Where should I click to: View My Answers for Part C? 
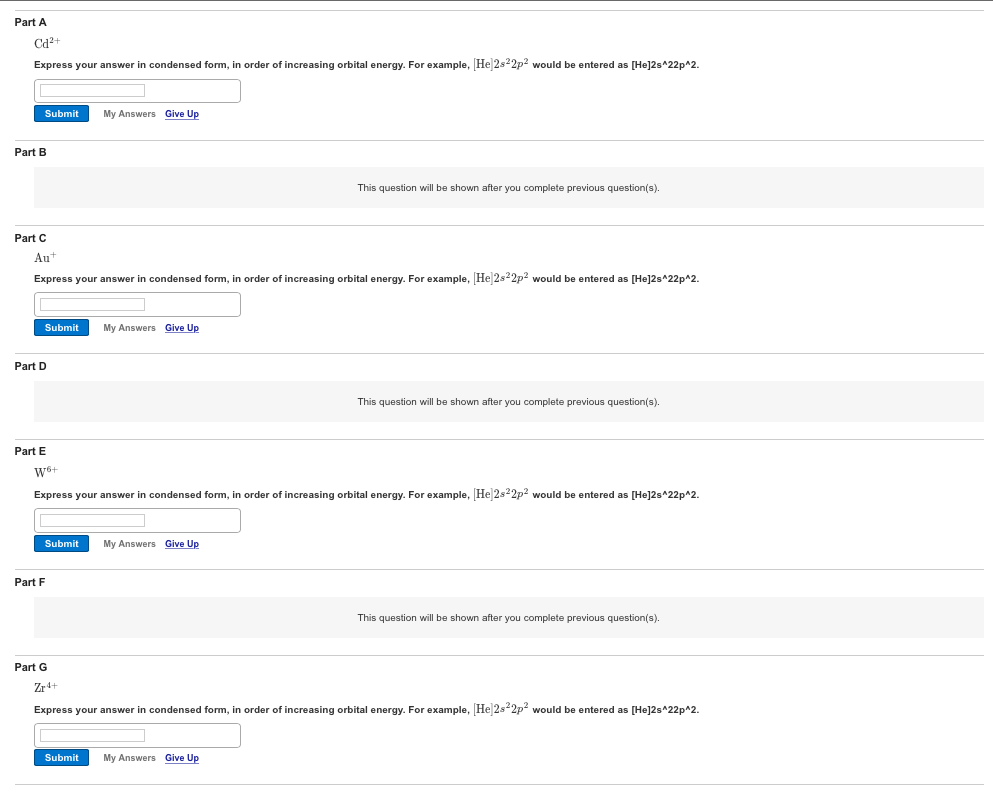click(x=129, y=328)
